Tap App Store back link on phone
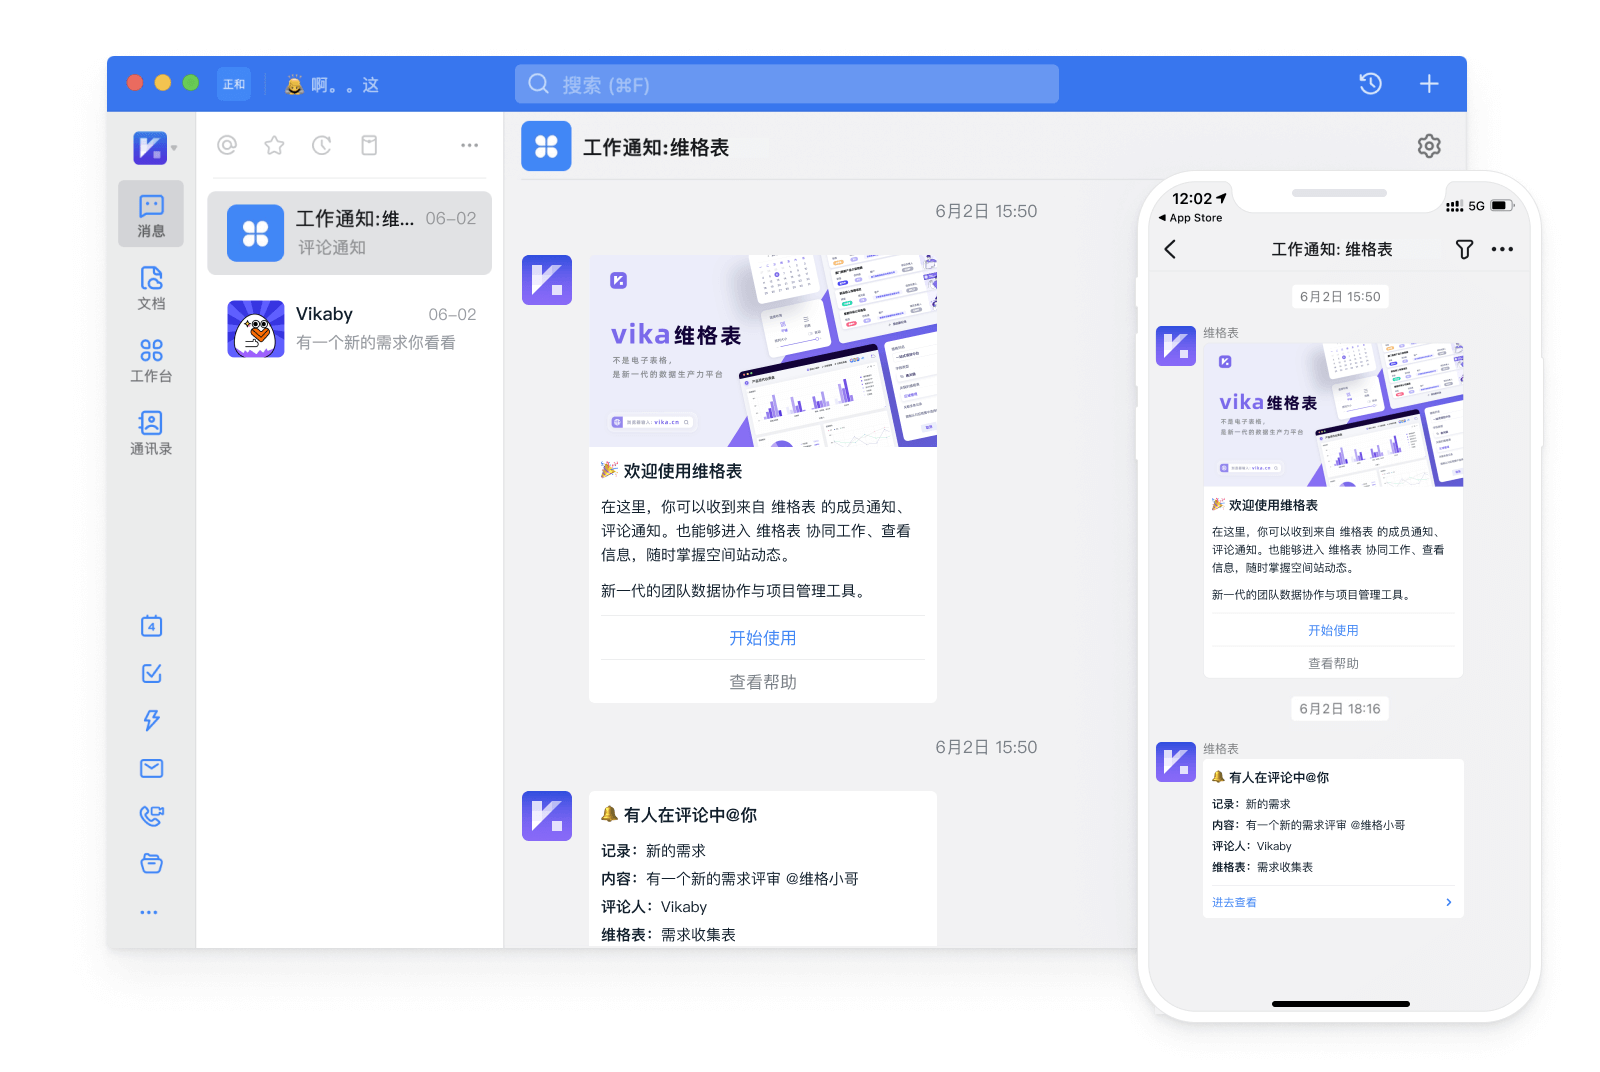This screenshot has width=1600, height=1072. [x=1190, y=218]
